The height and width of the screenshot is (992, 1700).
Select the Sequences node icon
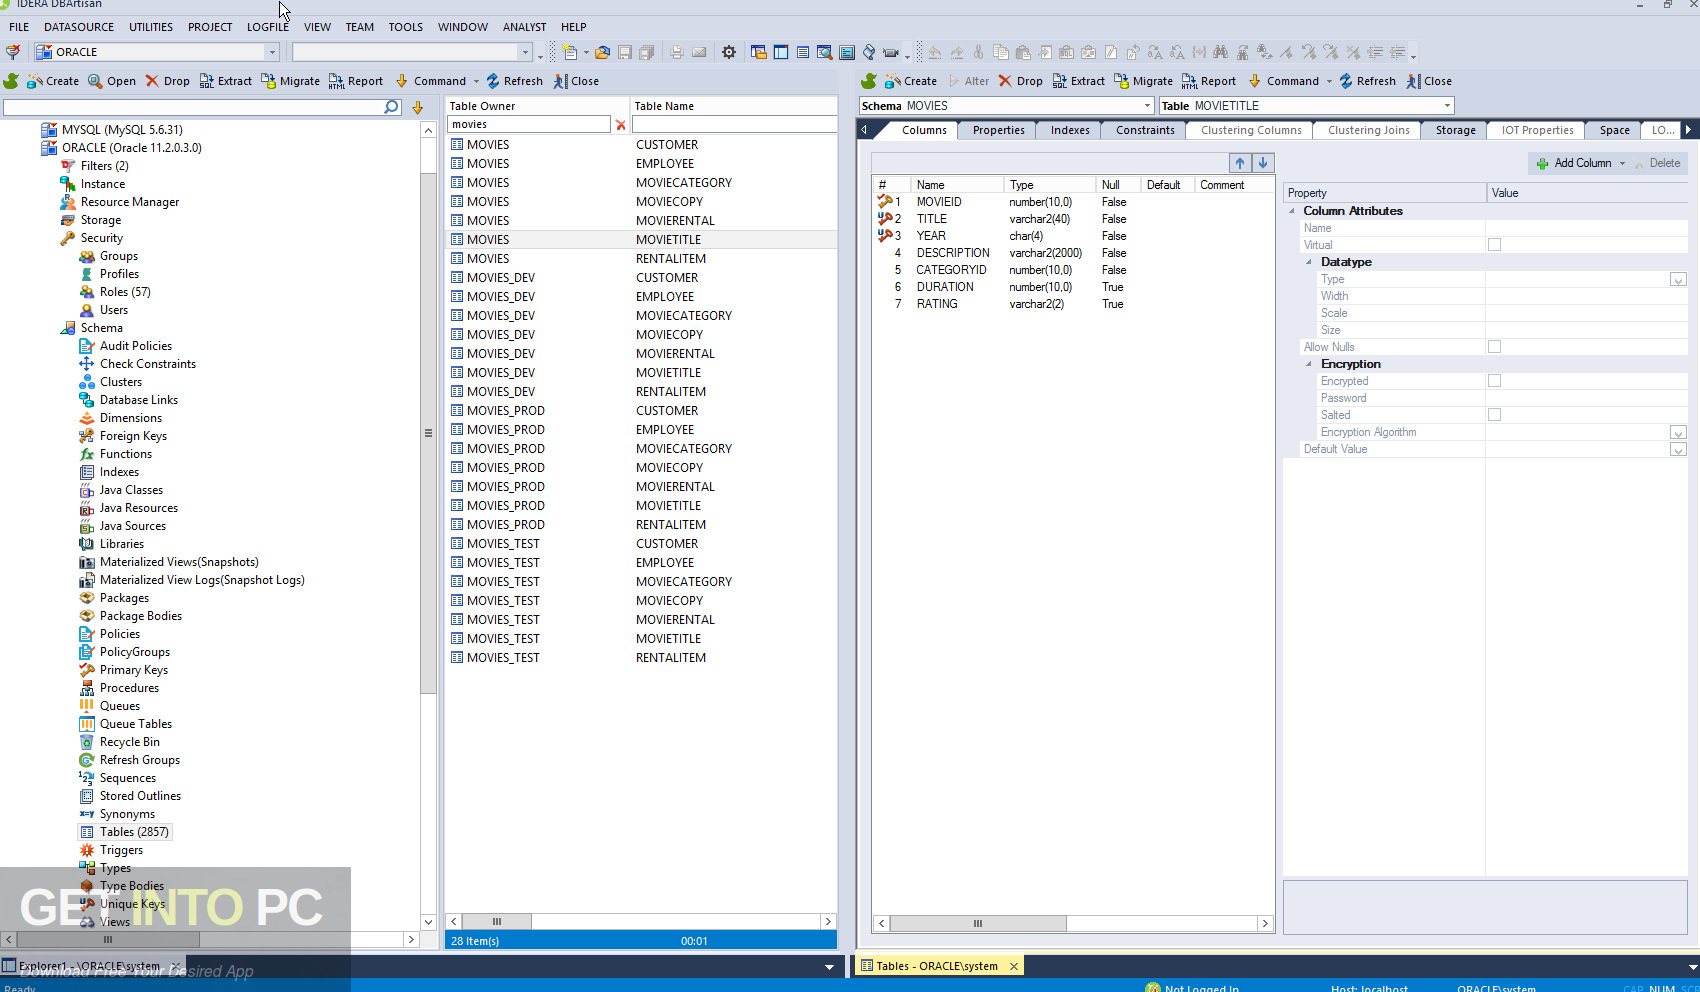[x=87, y=778]
